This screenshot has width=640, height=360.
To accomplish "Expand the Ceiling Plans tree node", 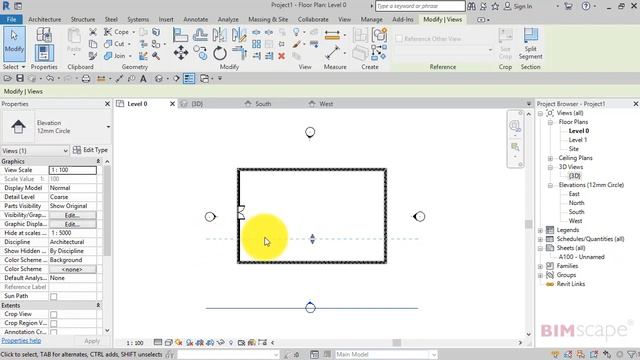I will click(550, 158).
